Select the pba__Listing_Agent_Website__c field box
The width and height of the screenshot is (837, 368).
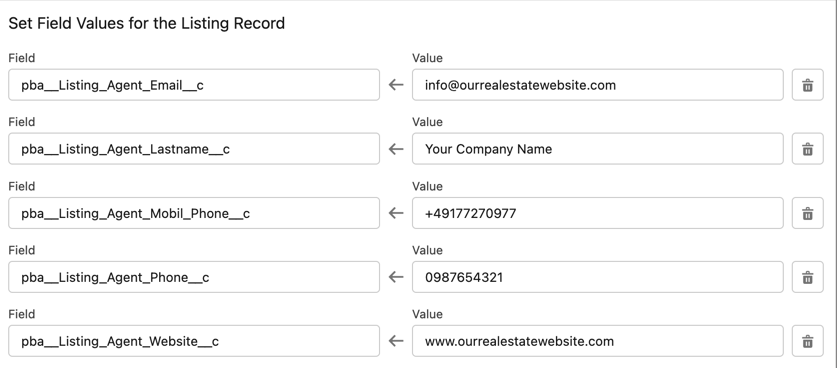pos(194,341)
